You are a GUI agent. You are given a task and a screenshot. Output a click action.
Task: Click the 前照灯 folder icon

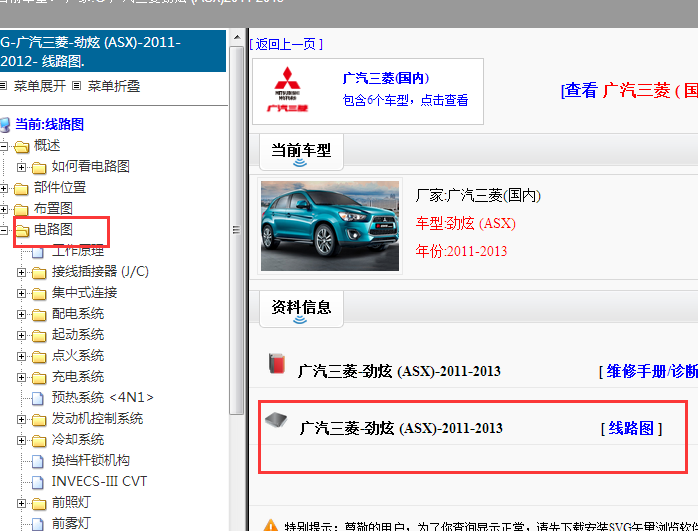39,503
